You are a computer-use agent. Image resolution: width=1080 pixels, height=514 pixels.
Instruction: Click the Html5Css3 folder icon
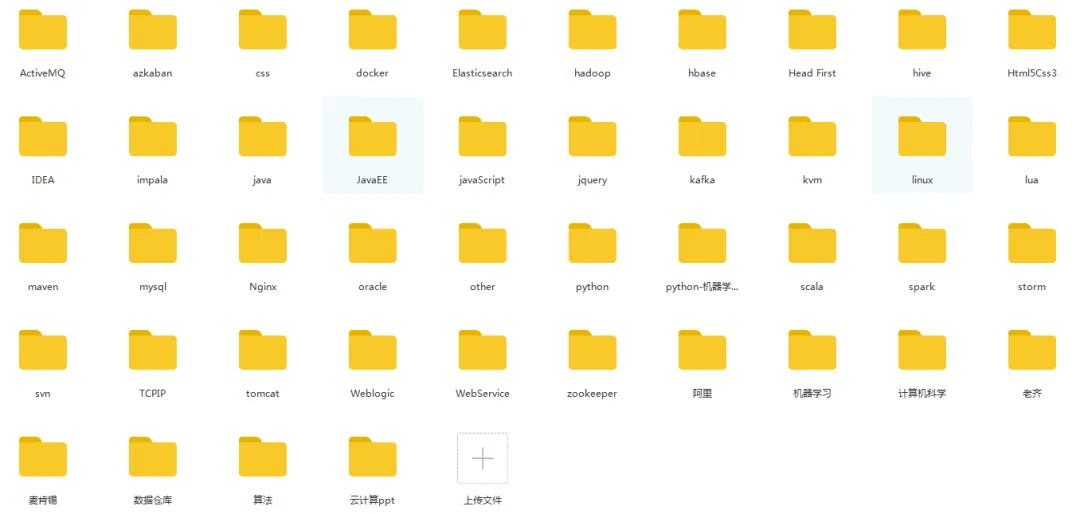(1032, 30)
